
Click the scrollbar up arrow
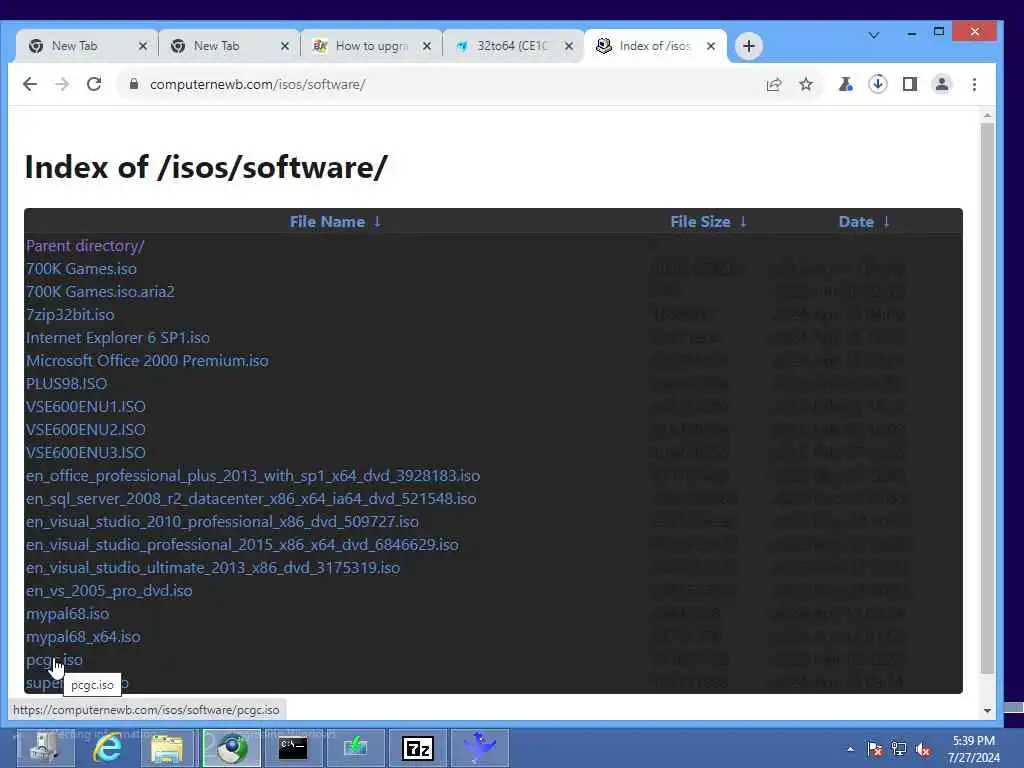point(987,116)
